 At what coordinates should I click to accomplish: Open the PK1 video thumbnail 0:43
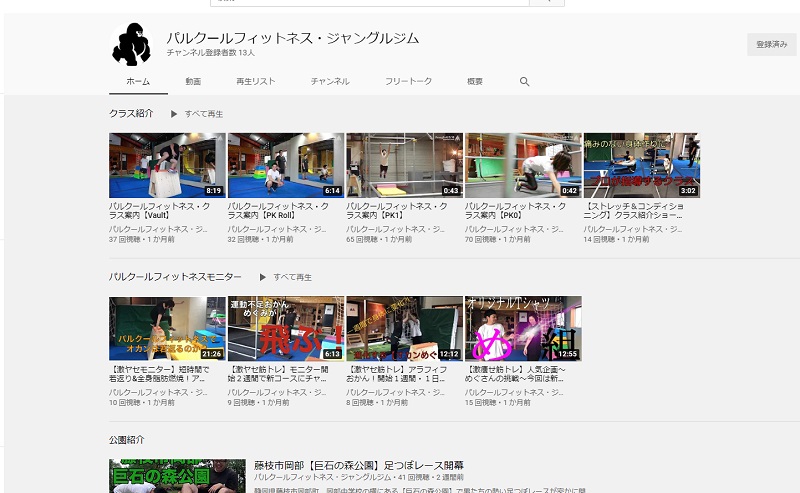(x=405, y=165)
